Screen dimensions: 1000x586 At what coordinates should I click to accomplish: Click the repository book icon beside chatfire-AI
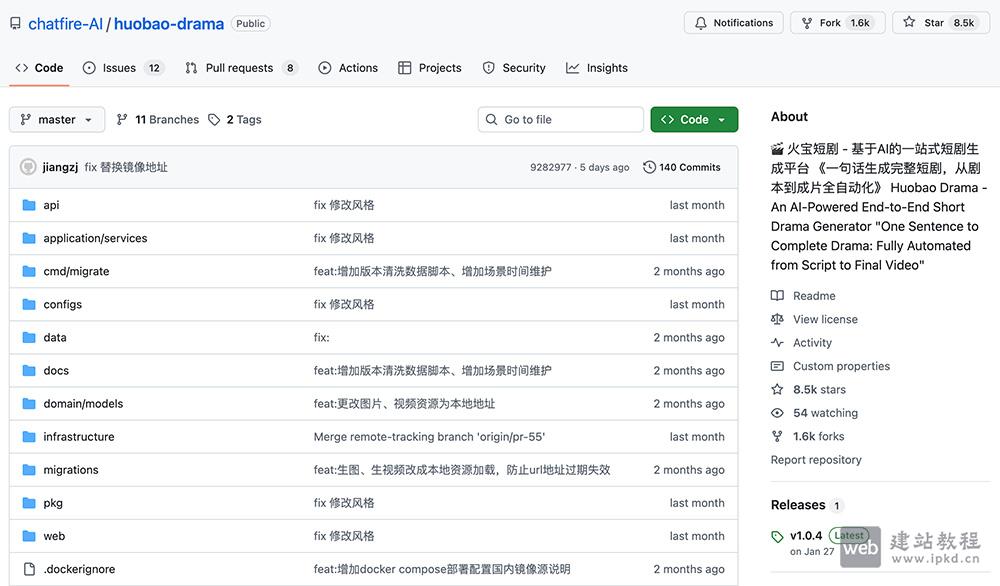(14, 22)
